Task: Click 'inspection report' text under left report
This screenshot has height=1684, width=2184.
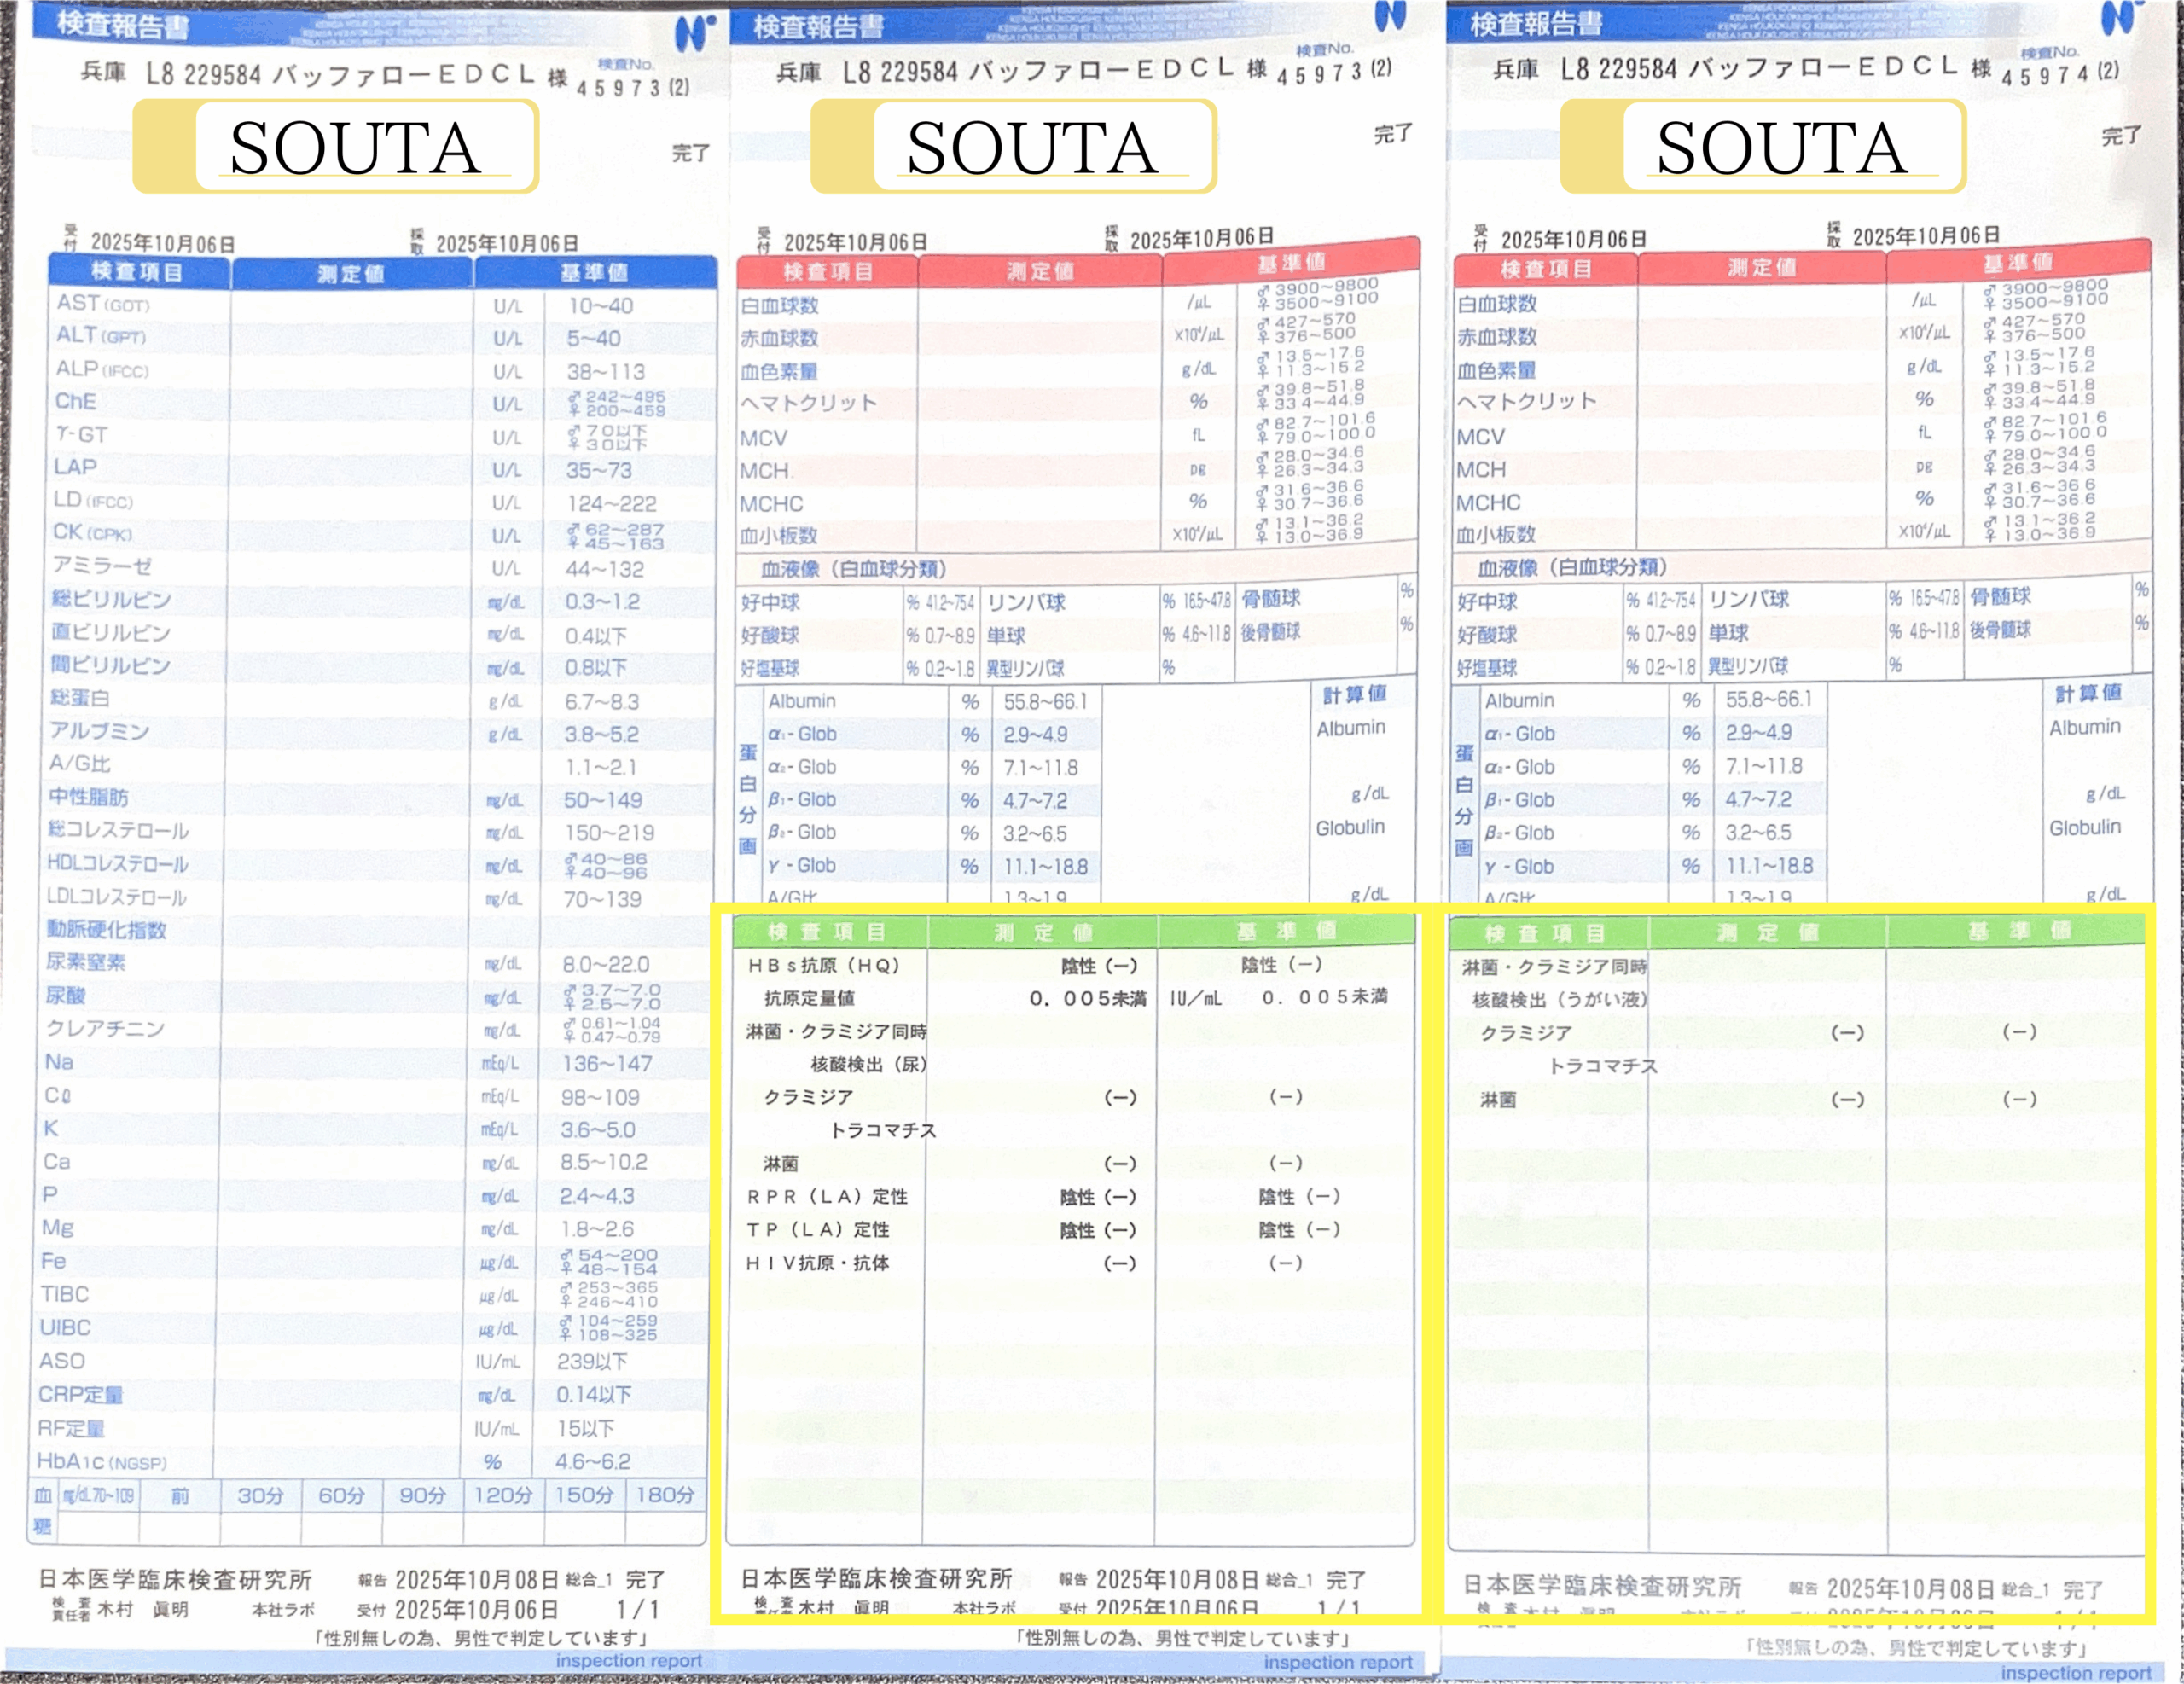Action: (x=628, y=1660)
